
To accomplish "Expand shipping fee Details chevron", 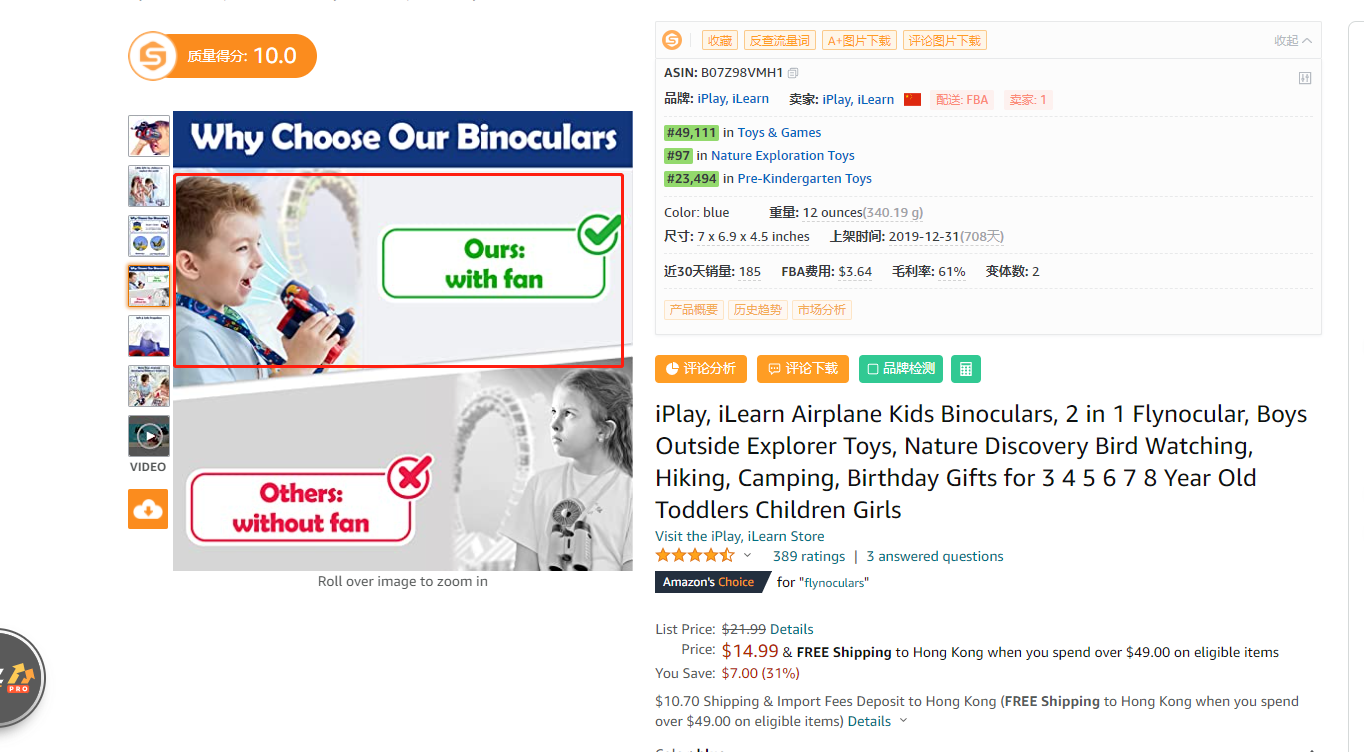I will point(903,721).
